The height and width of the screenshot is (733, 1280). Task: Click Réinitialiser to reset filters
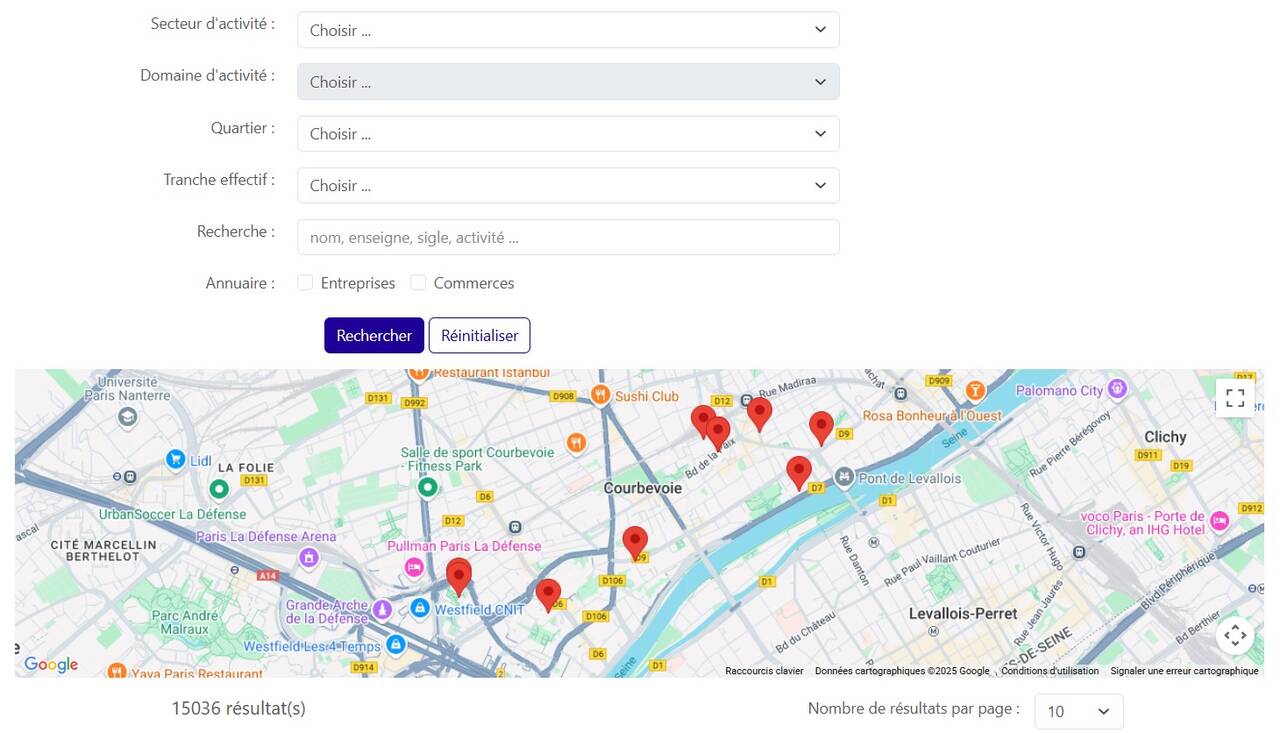[x=479, y=335]
